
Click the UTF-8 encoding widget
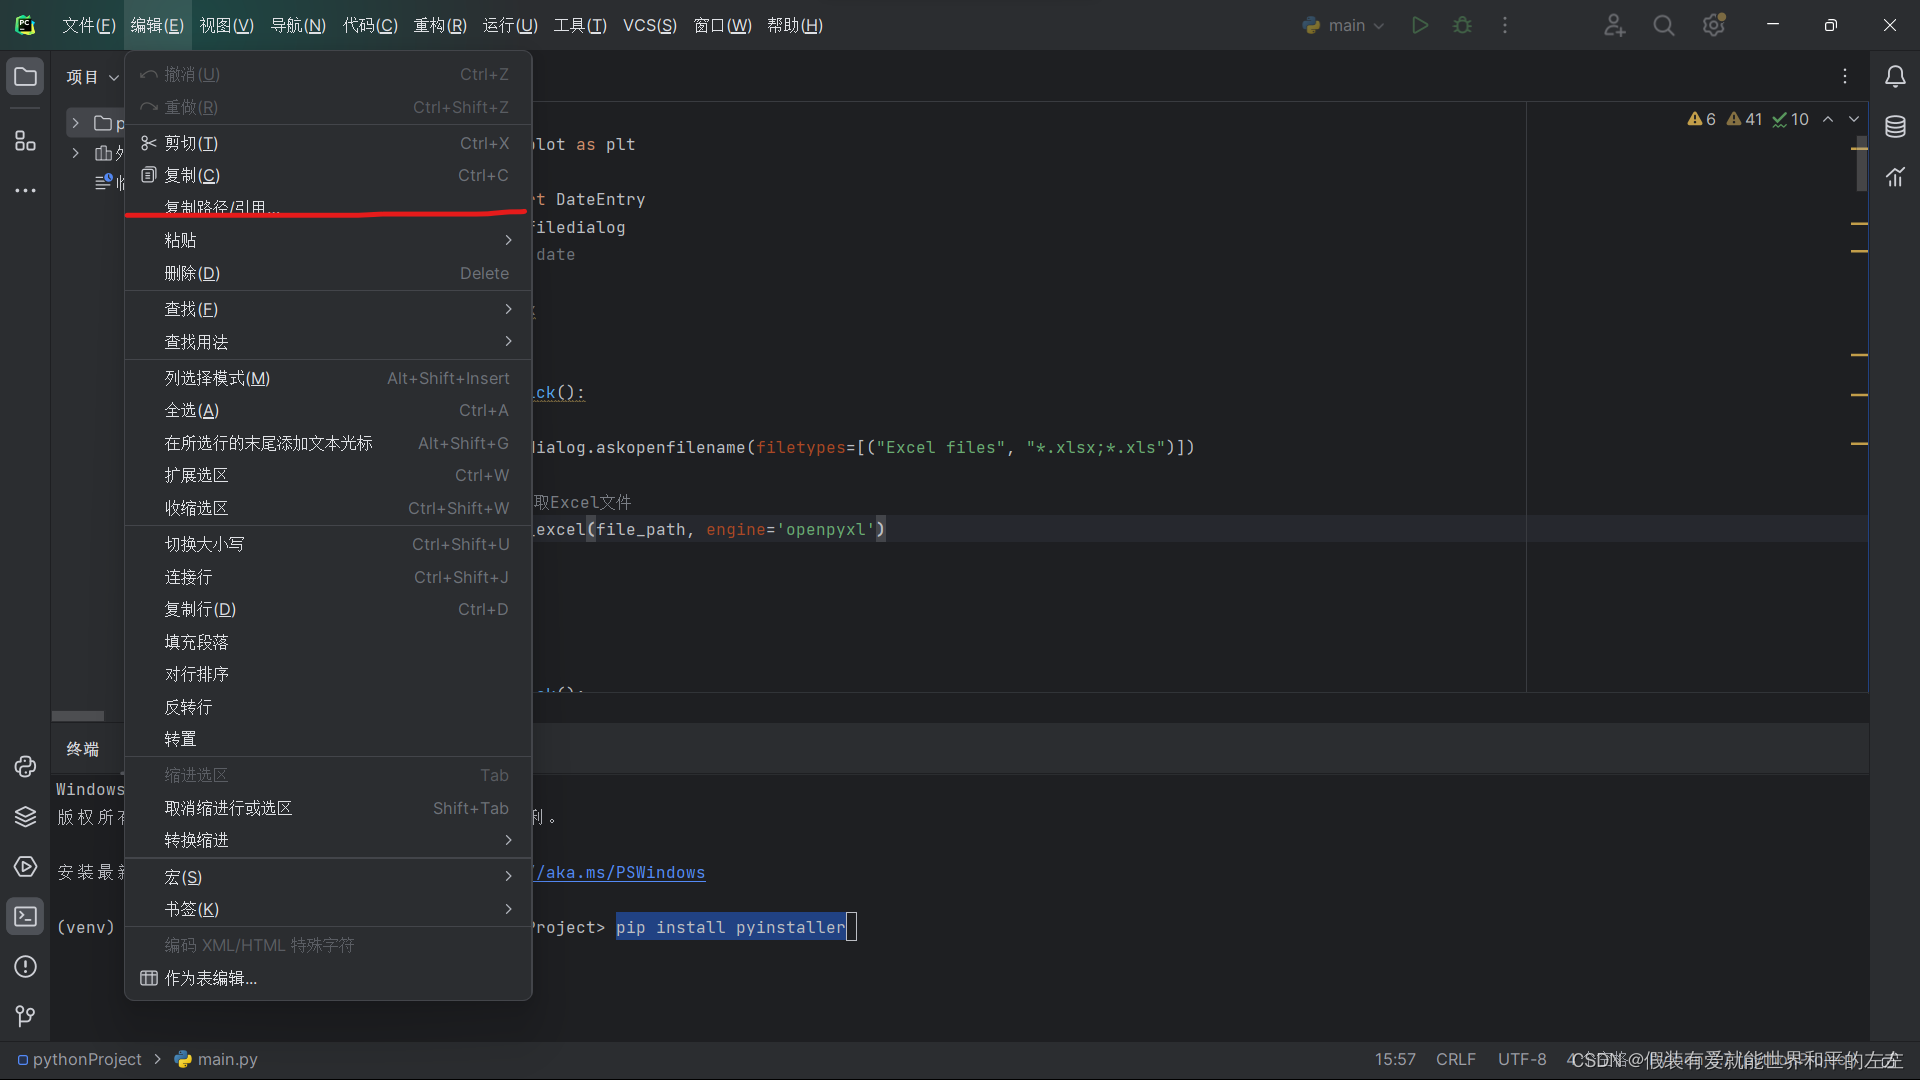tap(1522, 1059)
